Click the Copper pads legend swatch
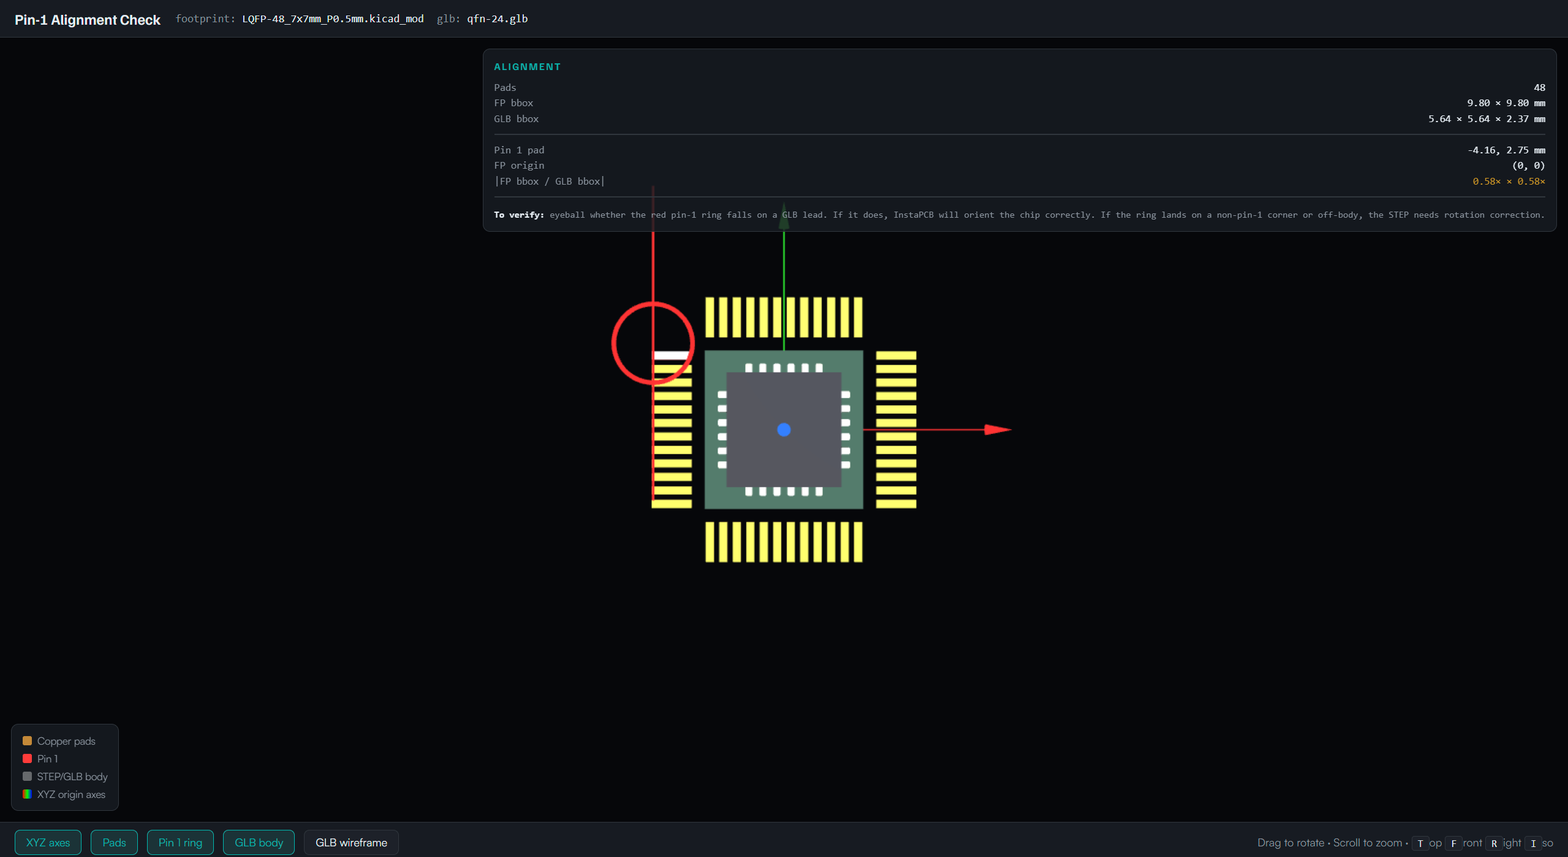This screenshot has width=1568, height=857. point(27,741)
